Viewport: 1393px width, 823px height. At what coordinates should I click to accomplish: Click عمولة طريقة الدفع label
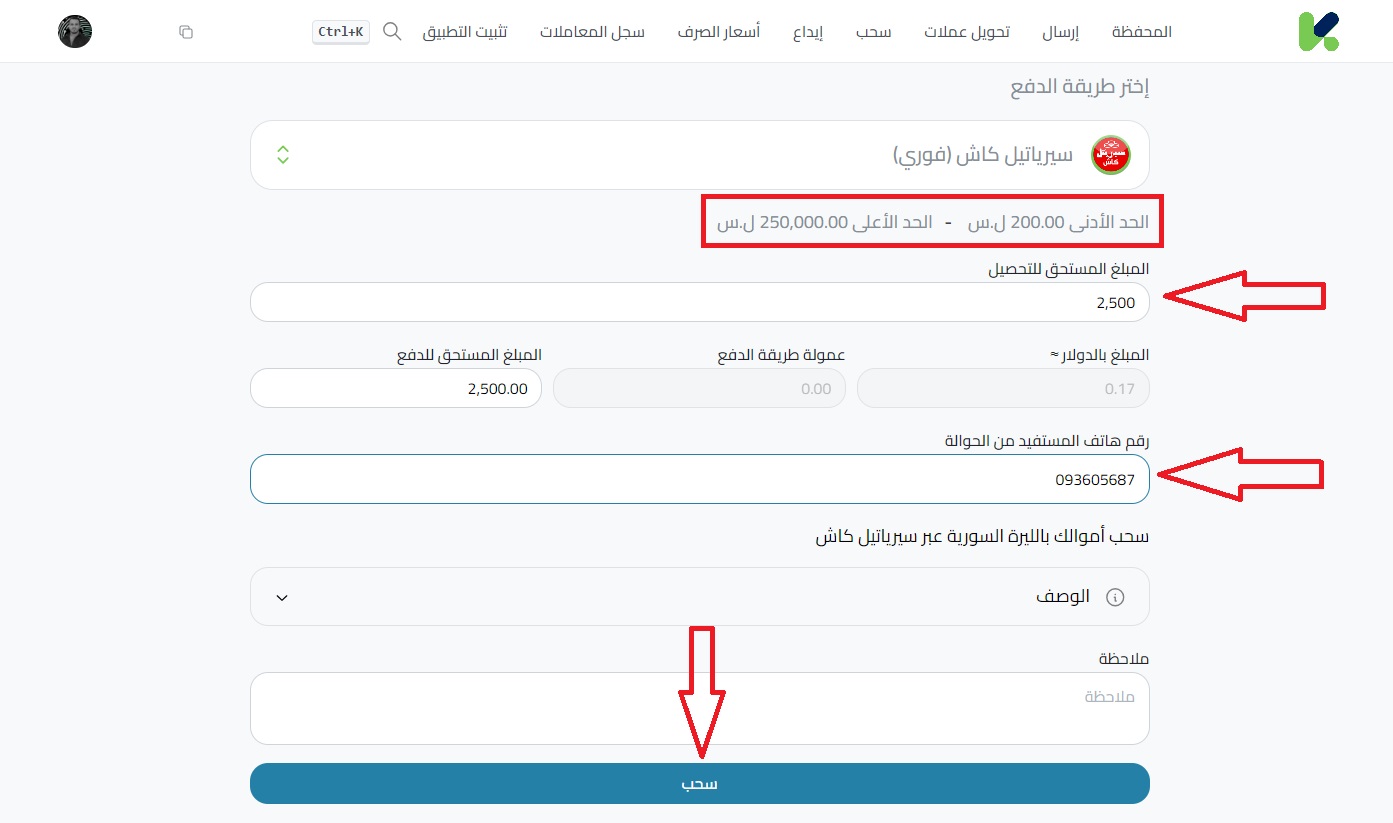[x=782, y=355]
